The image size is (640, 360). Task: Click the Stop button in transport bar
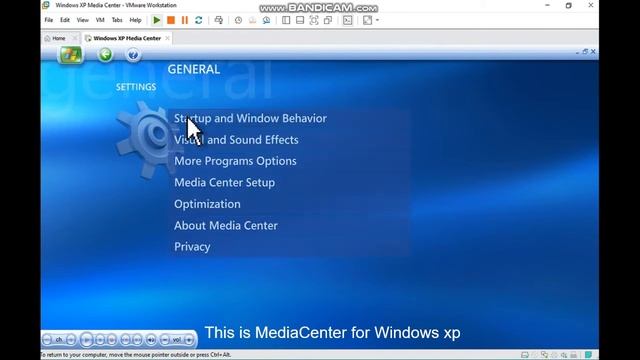100,340
